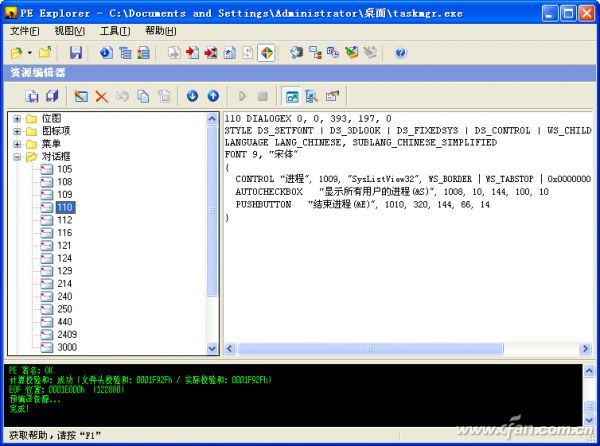Open the Dependency Scanner icon
600x446 pixels.
click(315, 52)
